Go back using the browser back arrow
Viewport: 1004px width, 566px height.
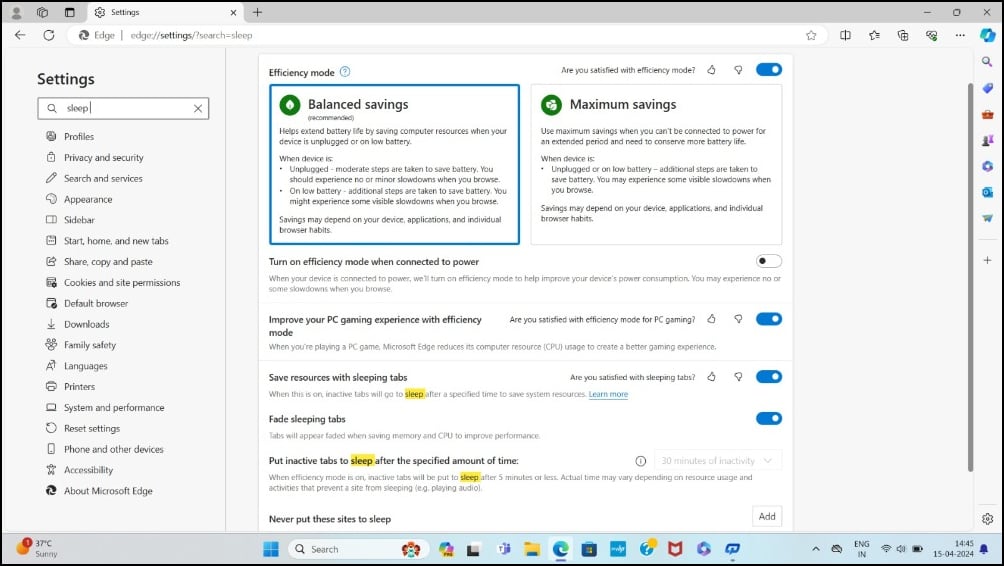tap(20, 35)
